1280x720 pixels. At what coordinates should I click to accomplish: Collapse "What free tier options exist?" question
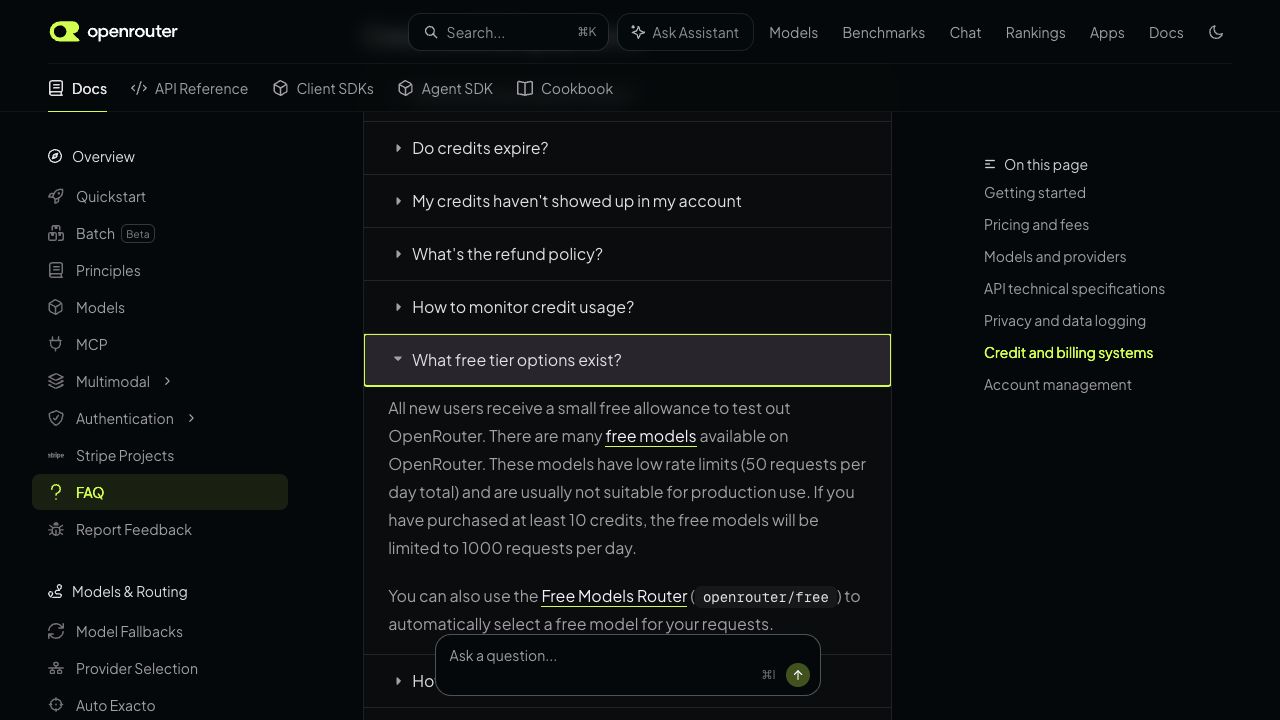tap(627, 360)
